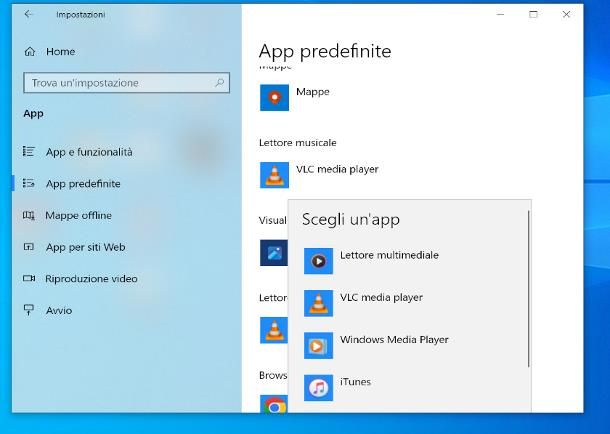610x434 pixels.
Task: Go back using the Impostazioni back arrow
Action: pos(28,14)
